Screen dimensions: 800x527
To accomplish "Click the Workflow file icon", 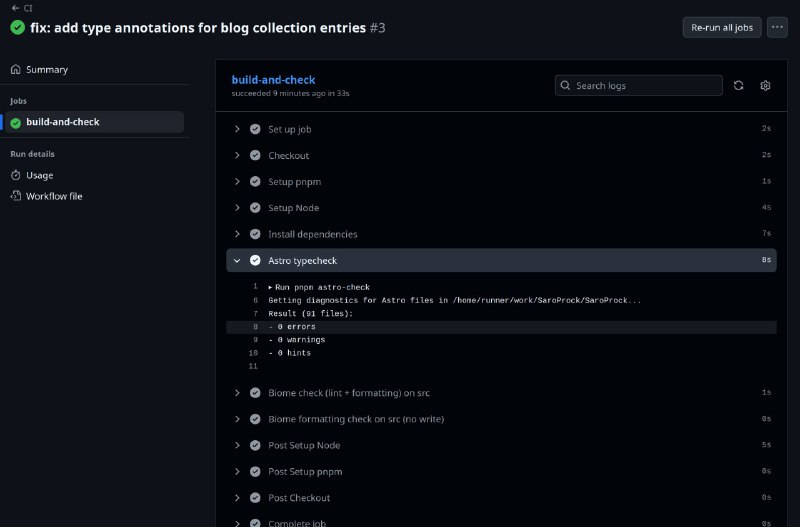I will pyautogui.click(x=16, y=196).
